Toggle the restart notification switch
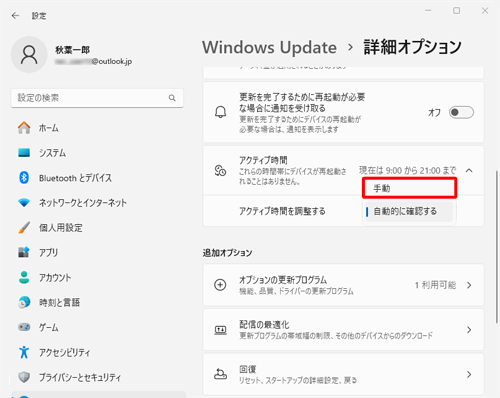Image resolution: width=500 pixels, height=398 pixels. click(x=461, y=112)
